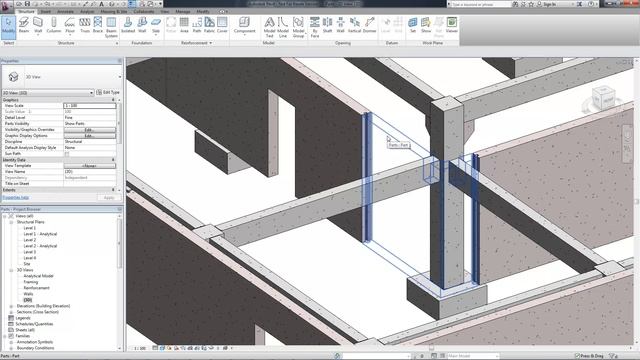Click the Show work plane tool
The width and height of the screenshot is (640, 360).
[x=426, y=25]
